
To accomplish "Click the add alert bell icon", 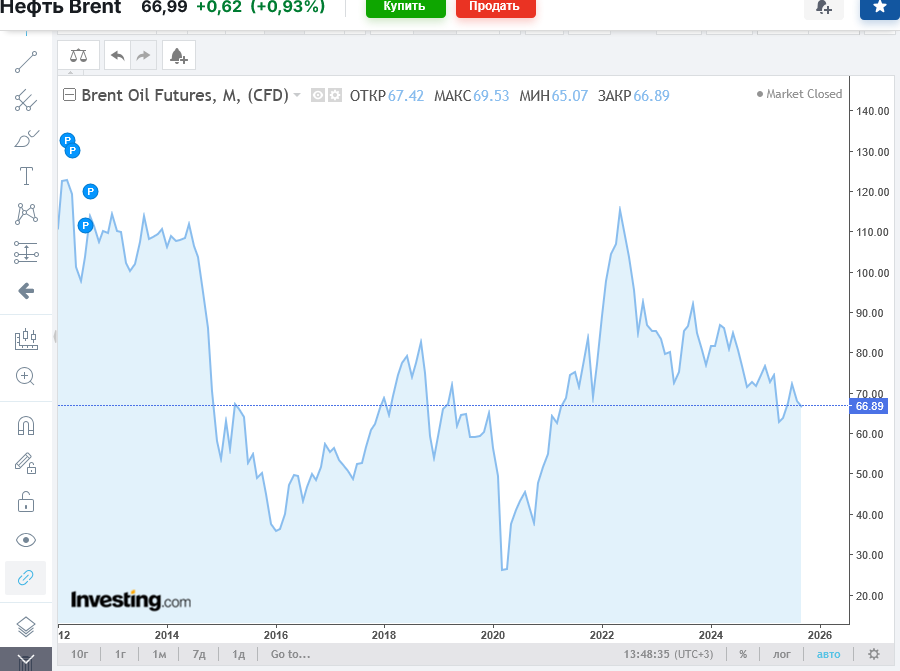I will [x=178, y=56].
